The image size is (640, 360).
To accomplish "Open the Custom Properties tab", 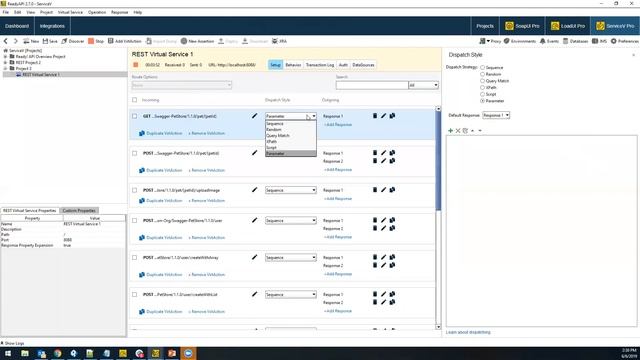I will tap(79, 211).
